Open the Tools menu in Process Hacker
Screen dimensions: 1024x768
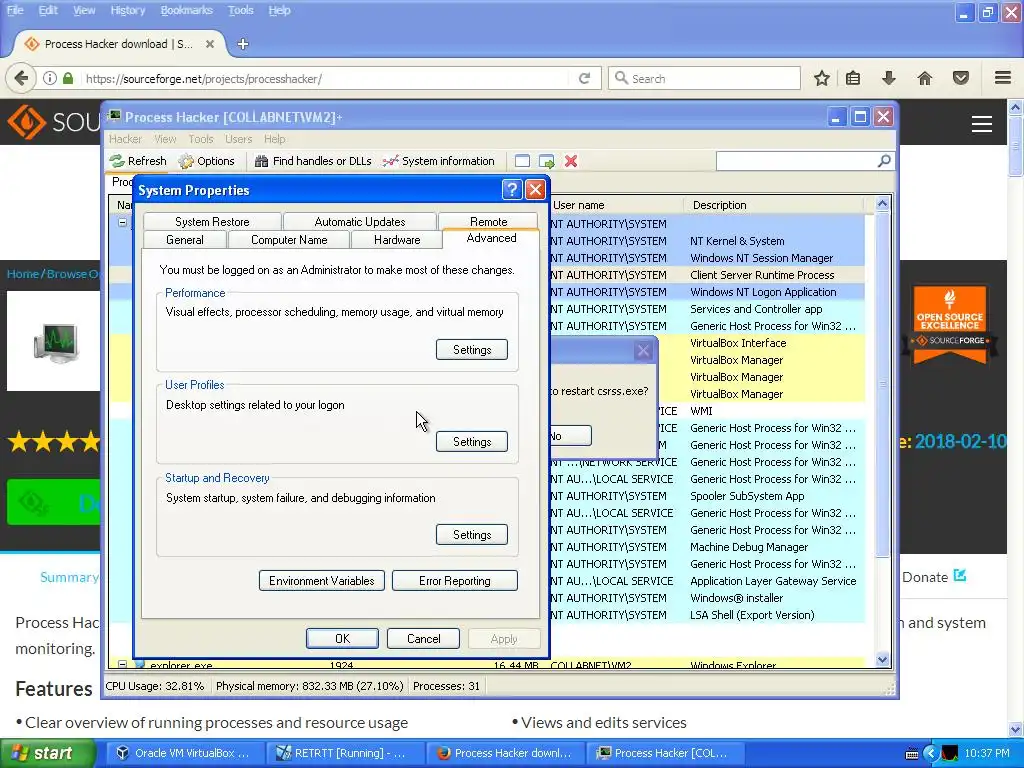pos(200,139)
